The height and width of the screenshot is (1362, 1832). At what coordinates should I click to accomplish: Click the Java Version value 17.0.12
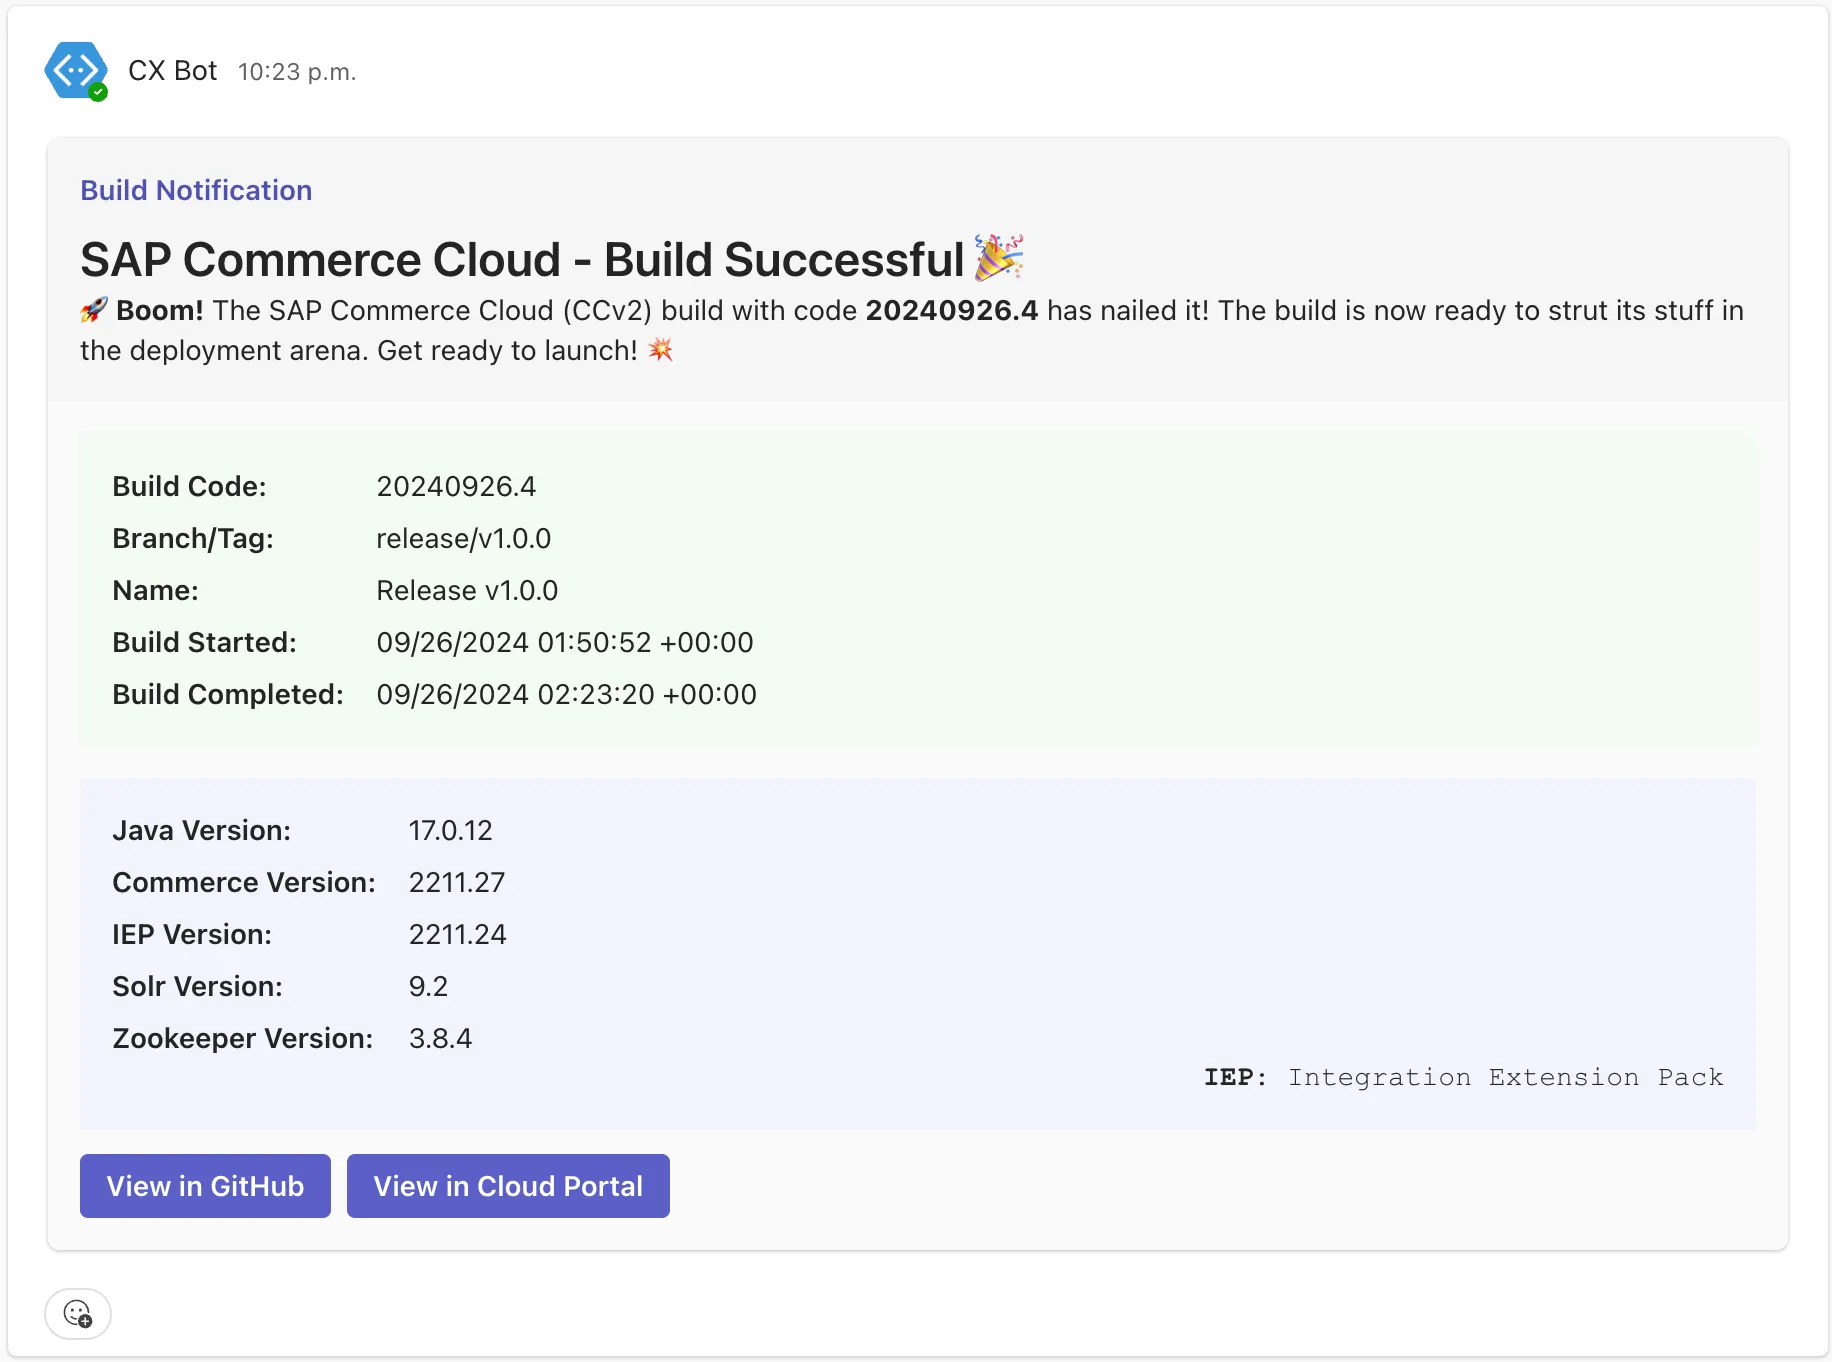(x=450, y=831)
